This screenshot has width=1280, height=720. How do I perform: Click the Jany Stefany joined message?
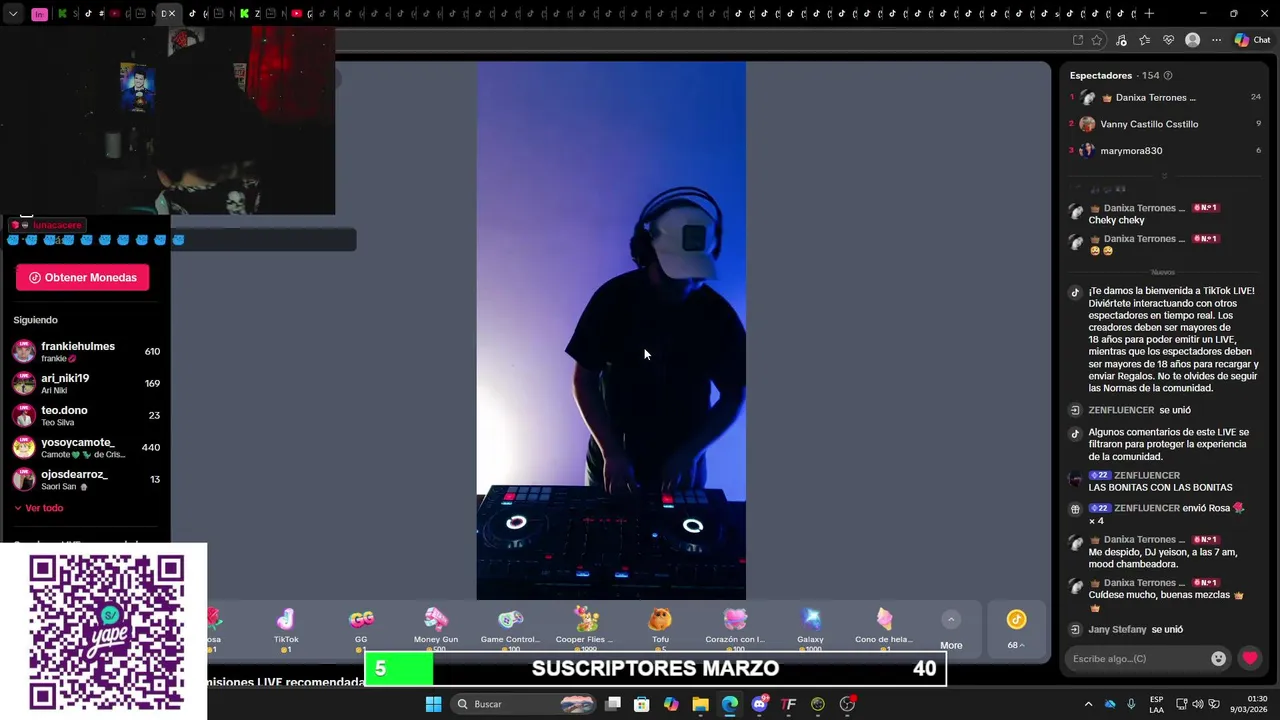click(1136, 629)
